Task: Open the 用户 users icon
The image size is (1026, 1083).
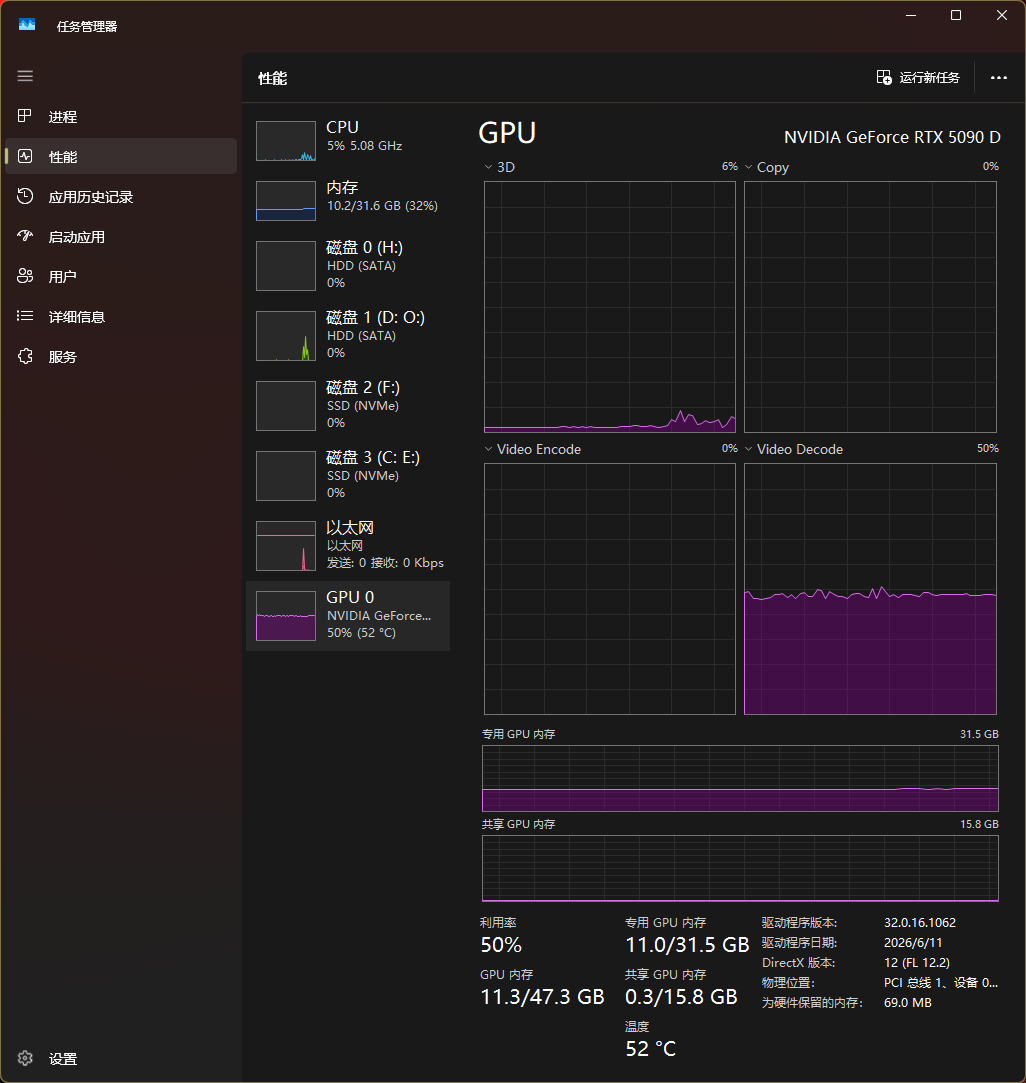Action: pyautogui.click(x=25, y=276)
